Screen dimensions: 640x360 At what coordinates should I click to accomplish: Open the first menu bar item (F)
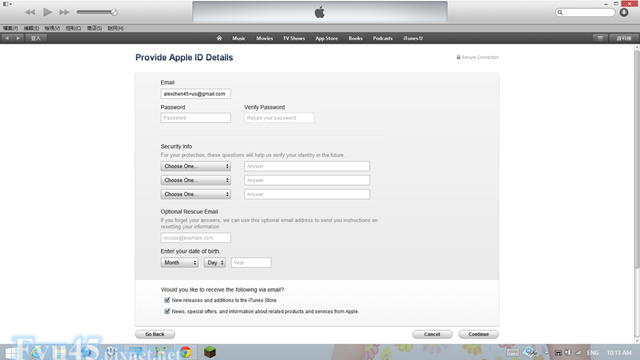coord(10,28)
